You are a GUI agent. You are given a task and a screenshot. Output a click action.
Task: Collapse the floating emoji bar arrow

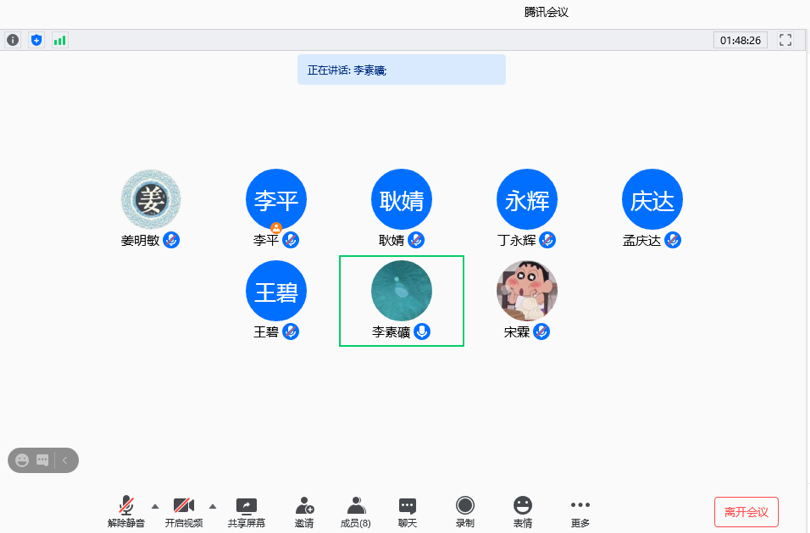click(65, 460)
